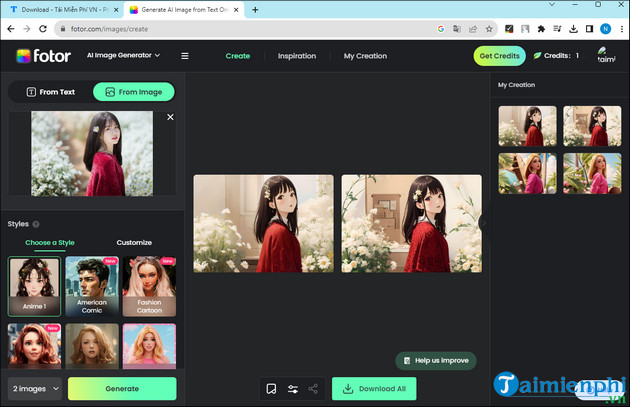Switch to Choose a Style tab

click(50, 242)
